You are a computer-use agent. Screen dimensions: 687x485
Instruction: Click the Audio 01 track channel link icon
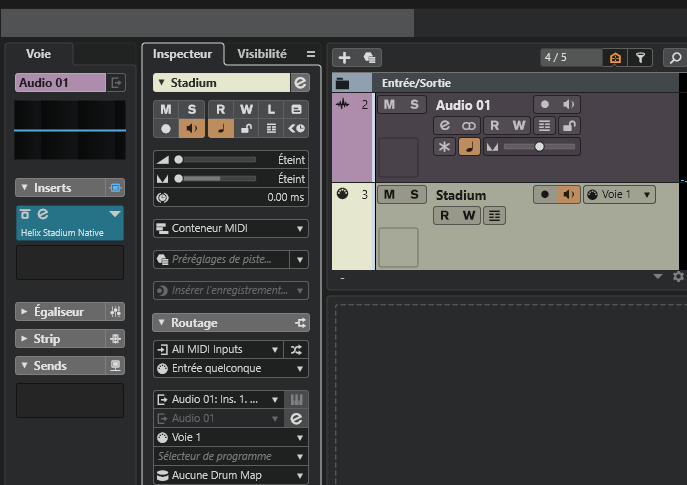pyautogui.click(x=468, y=126)
